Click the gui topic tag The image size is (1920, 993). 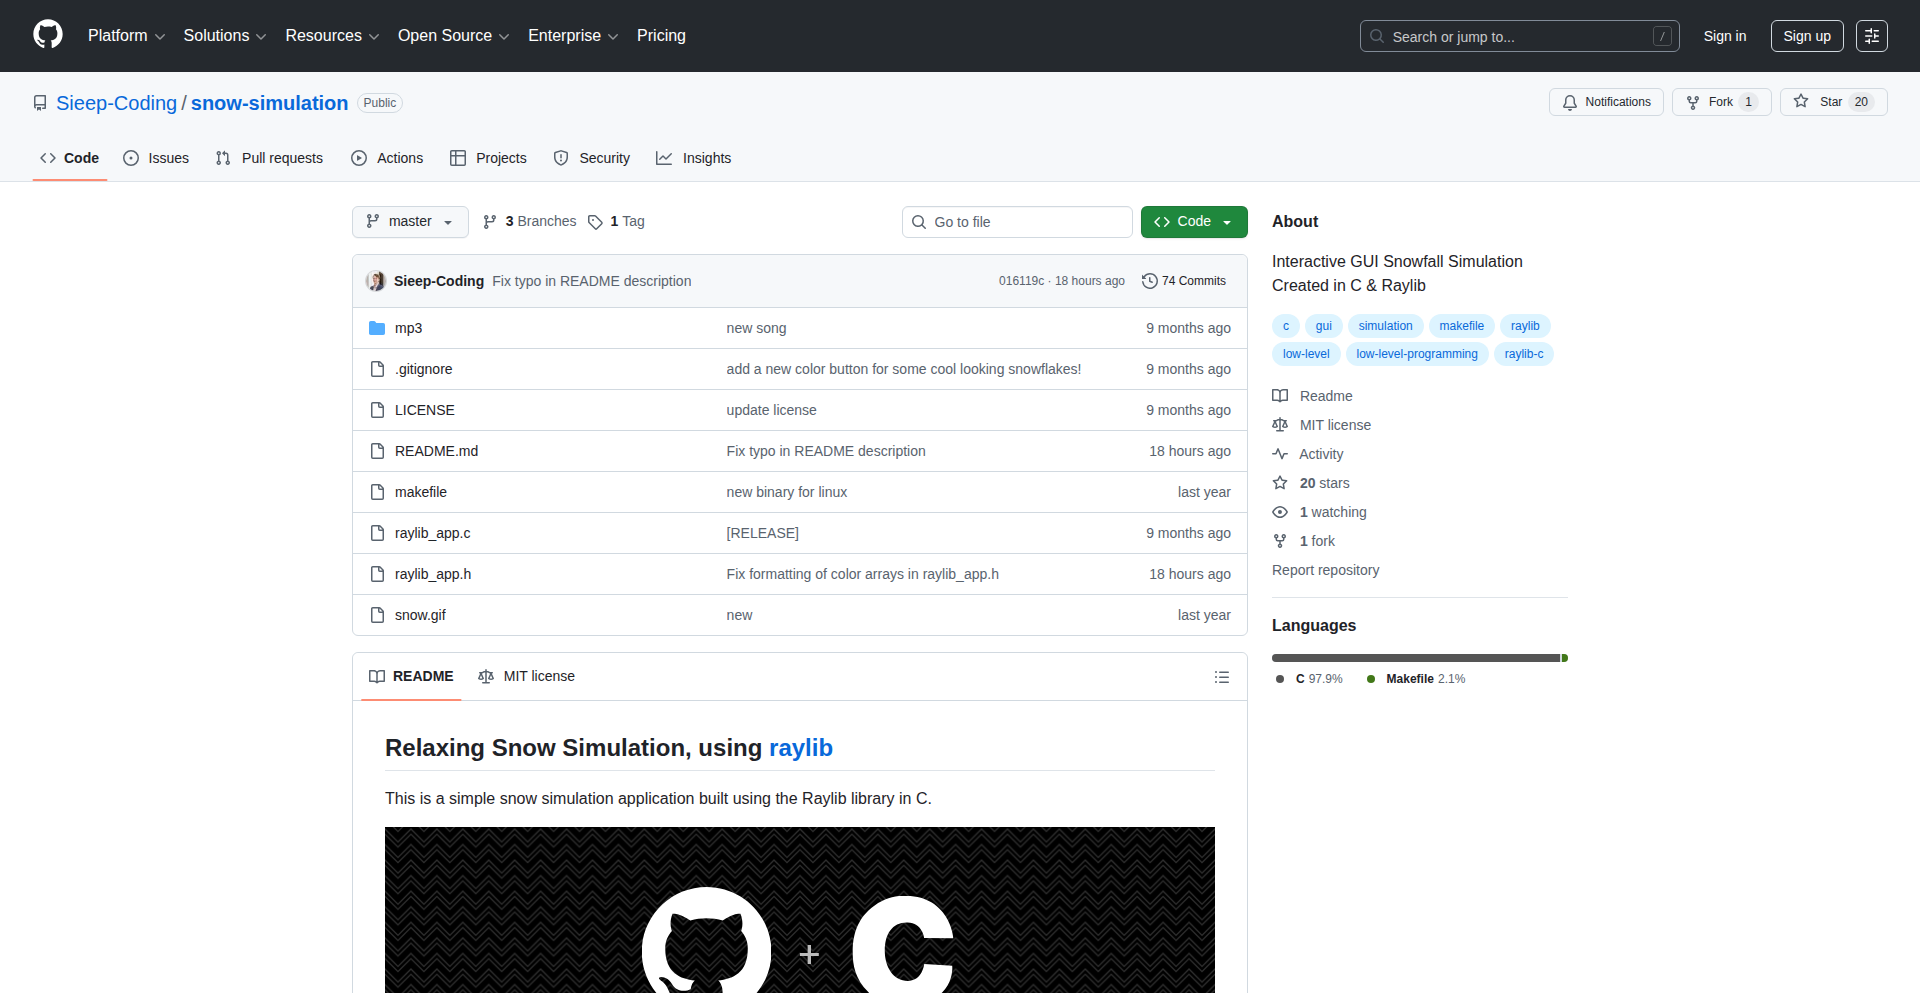click(1324, 326)
